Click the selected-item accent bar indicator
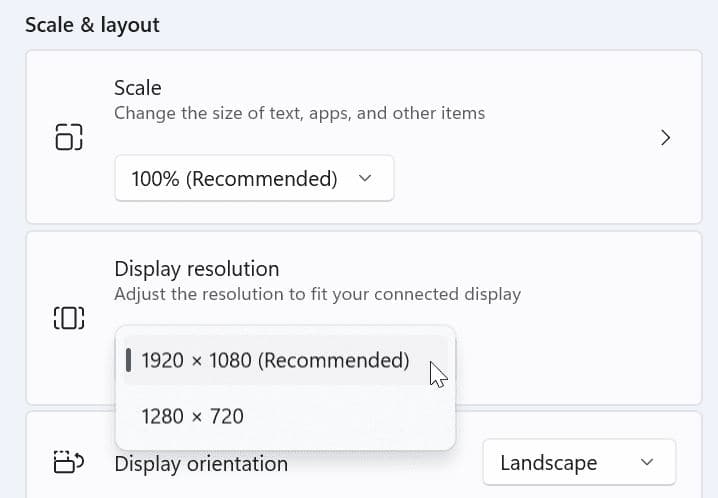Viewport: 718px width, 498px height. (x=128, y=360)
